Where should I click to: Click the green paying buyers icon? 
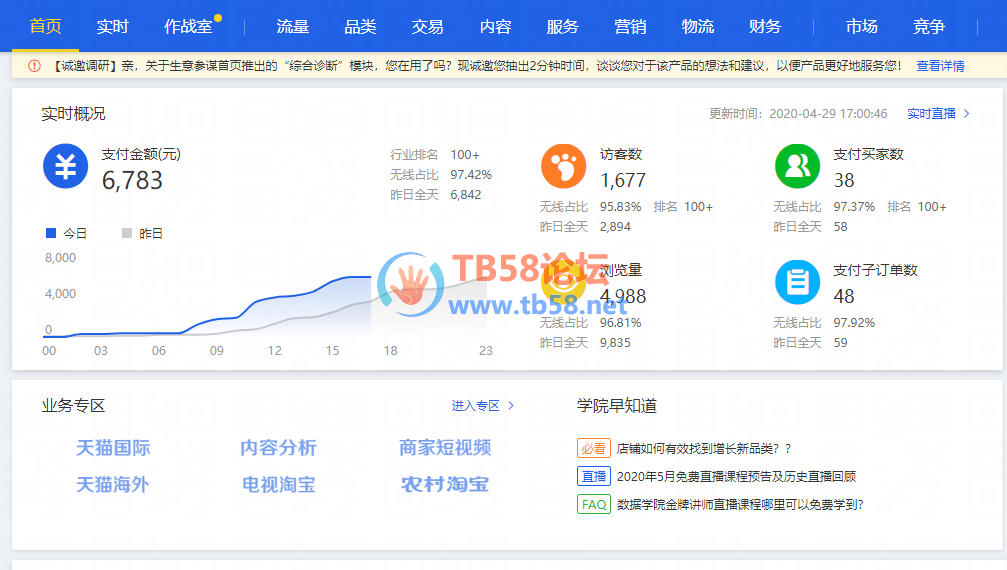coord(797,166)
